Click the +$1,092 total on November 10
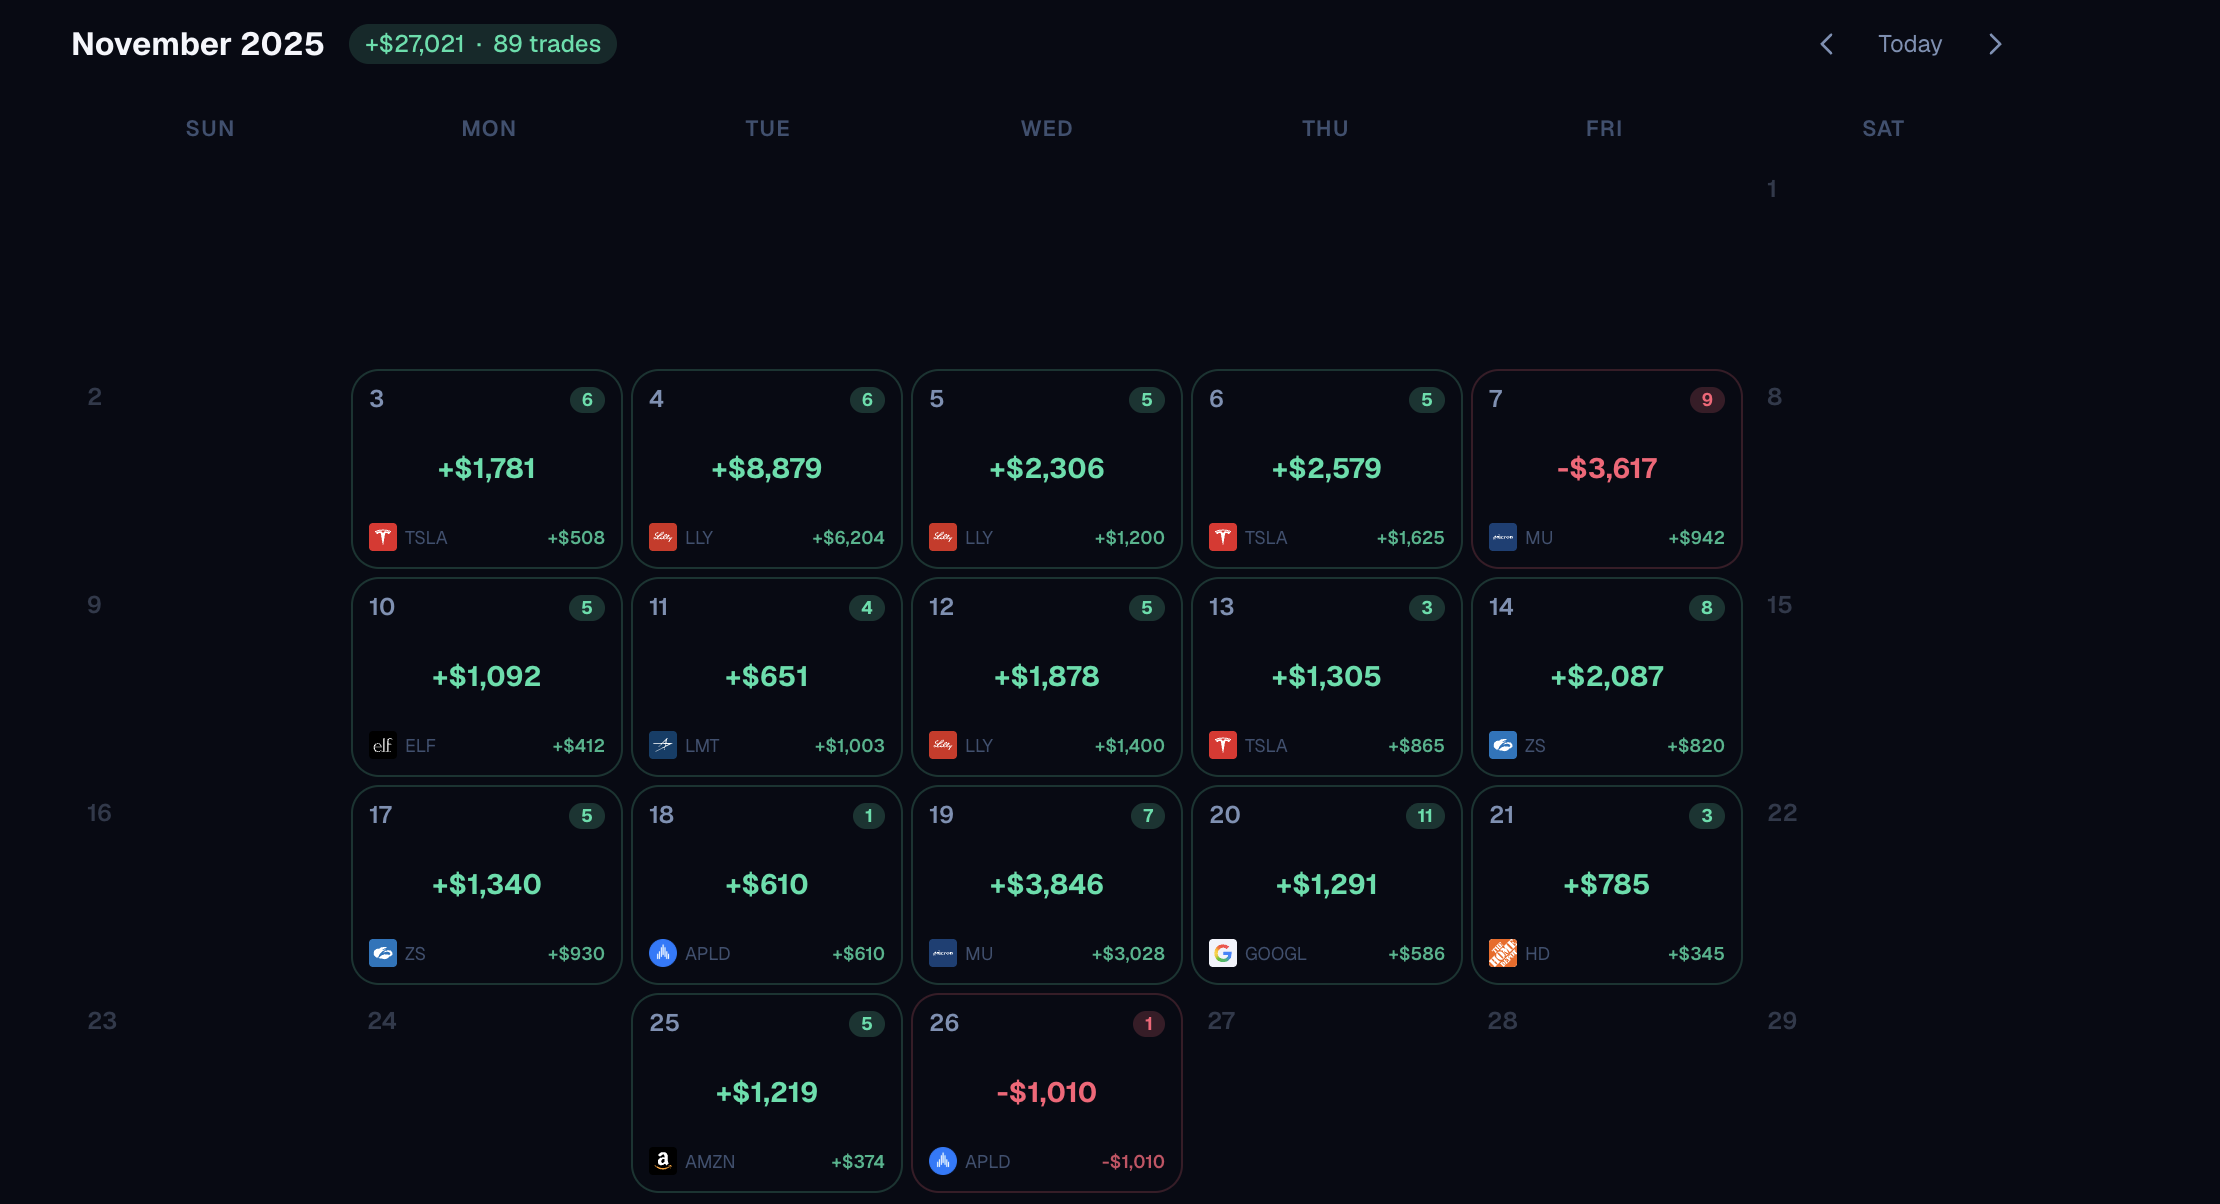The height and width of the screenshot is (1204, 2220). point(487,676)
